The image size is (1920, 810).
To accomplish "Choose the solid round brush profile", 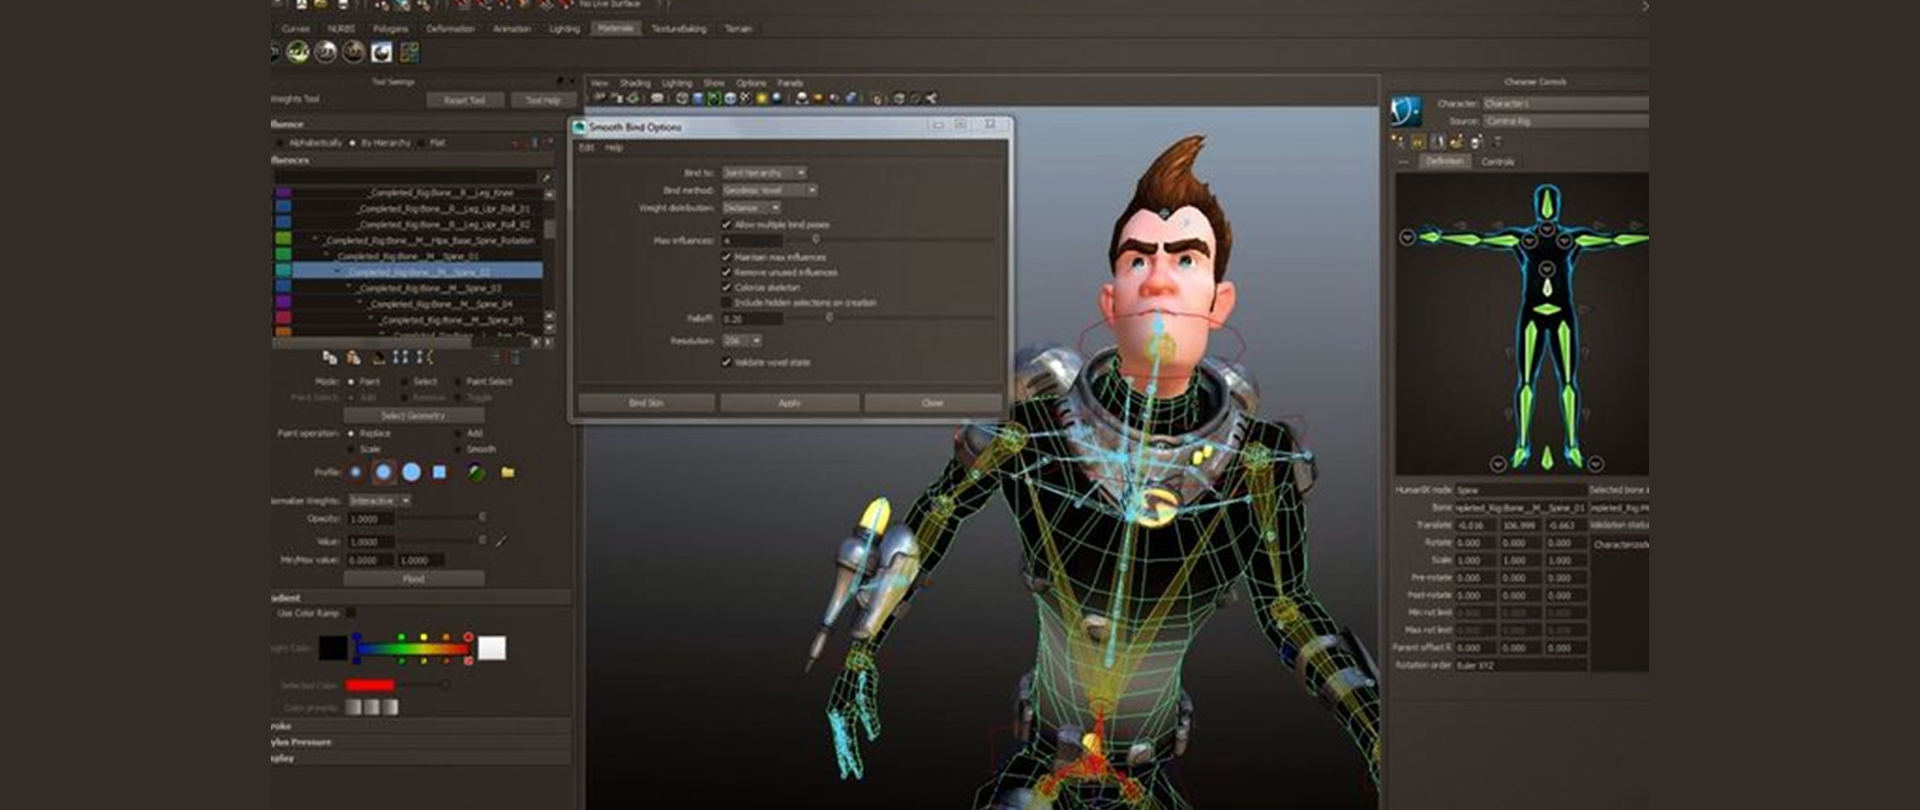I will pyautogui.click(x=411, y=472).
